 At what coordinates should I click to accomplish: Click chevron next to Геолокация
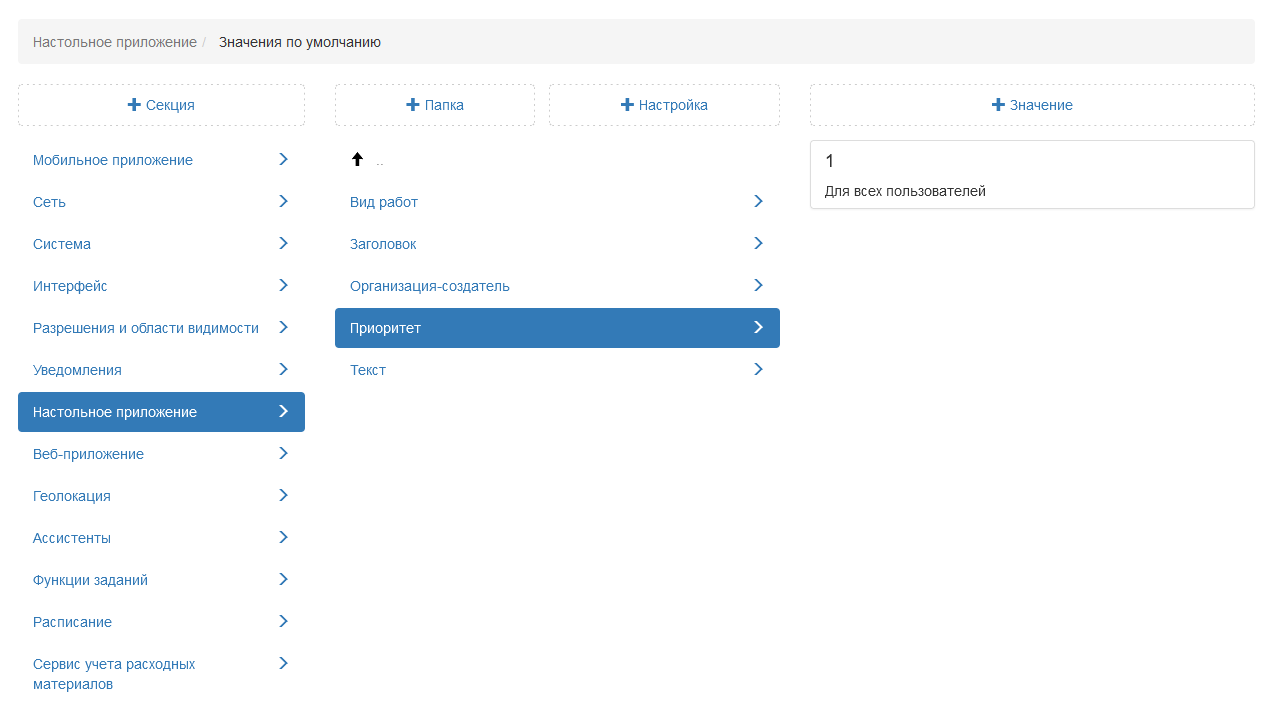283,495
